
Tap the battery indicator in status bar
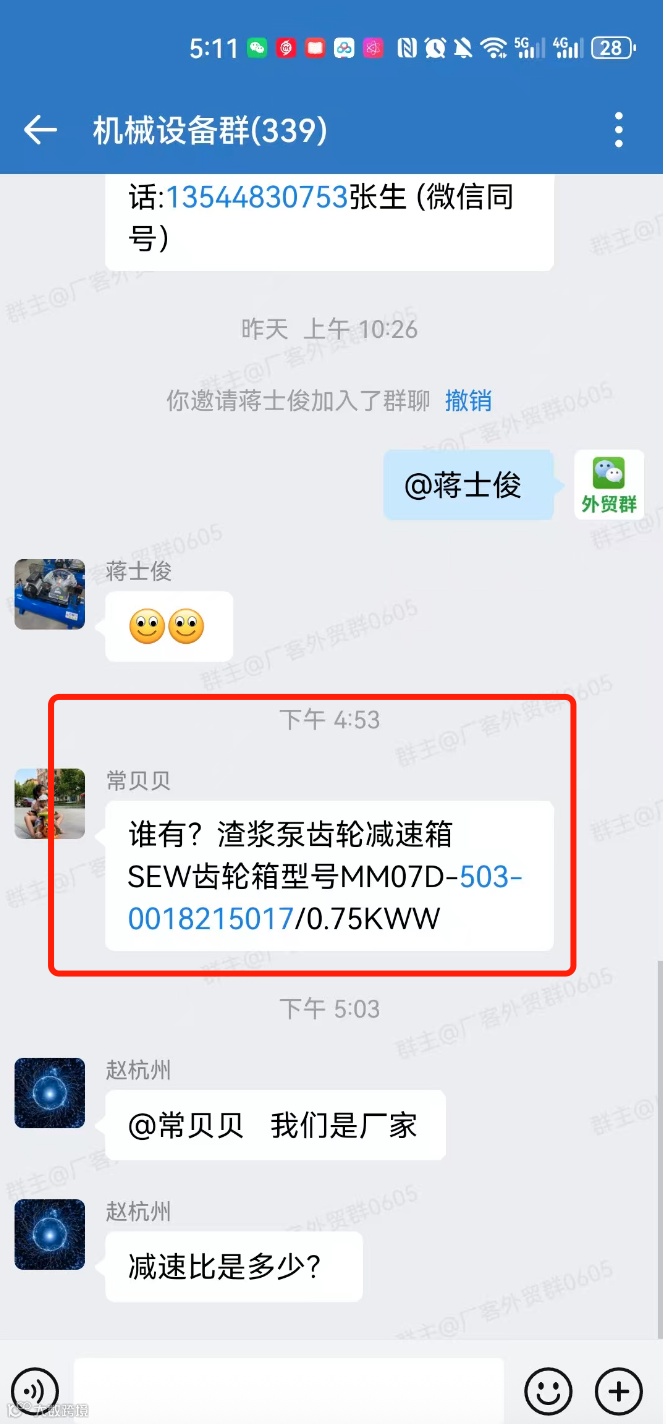click(x=611, y=47)
